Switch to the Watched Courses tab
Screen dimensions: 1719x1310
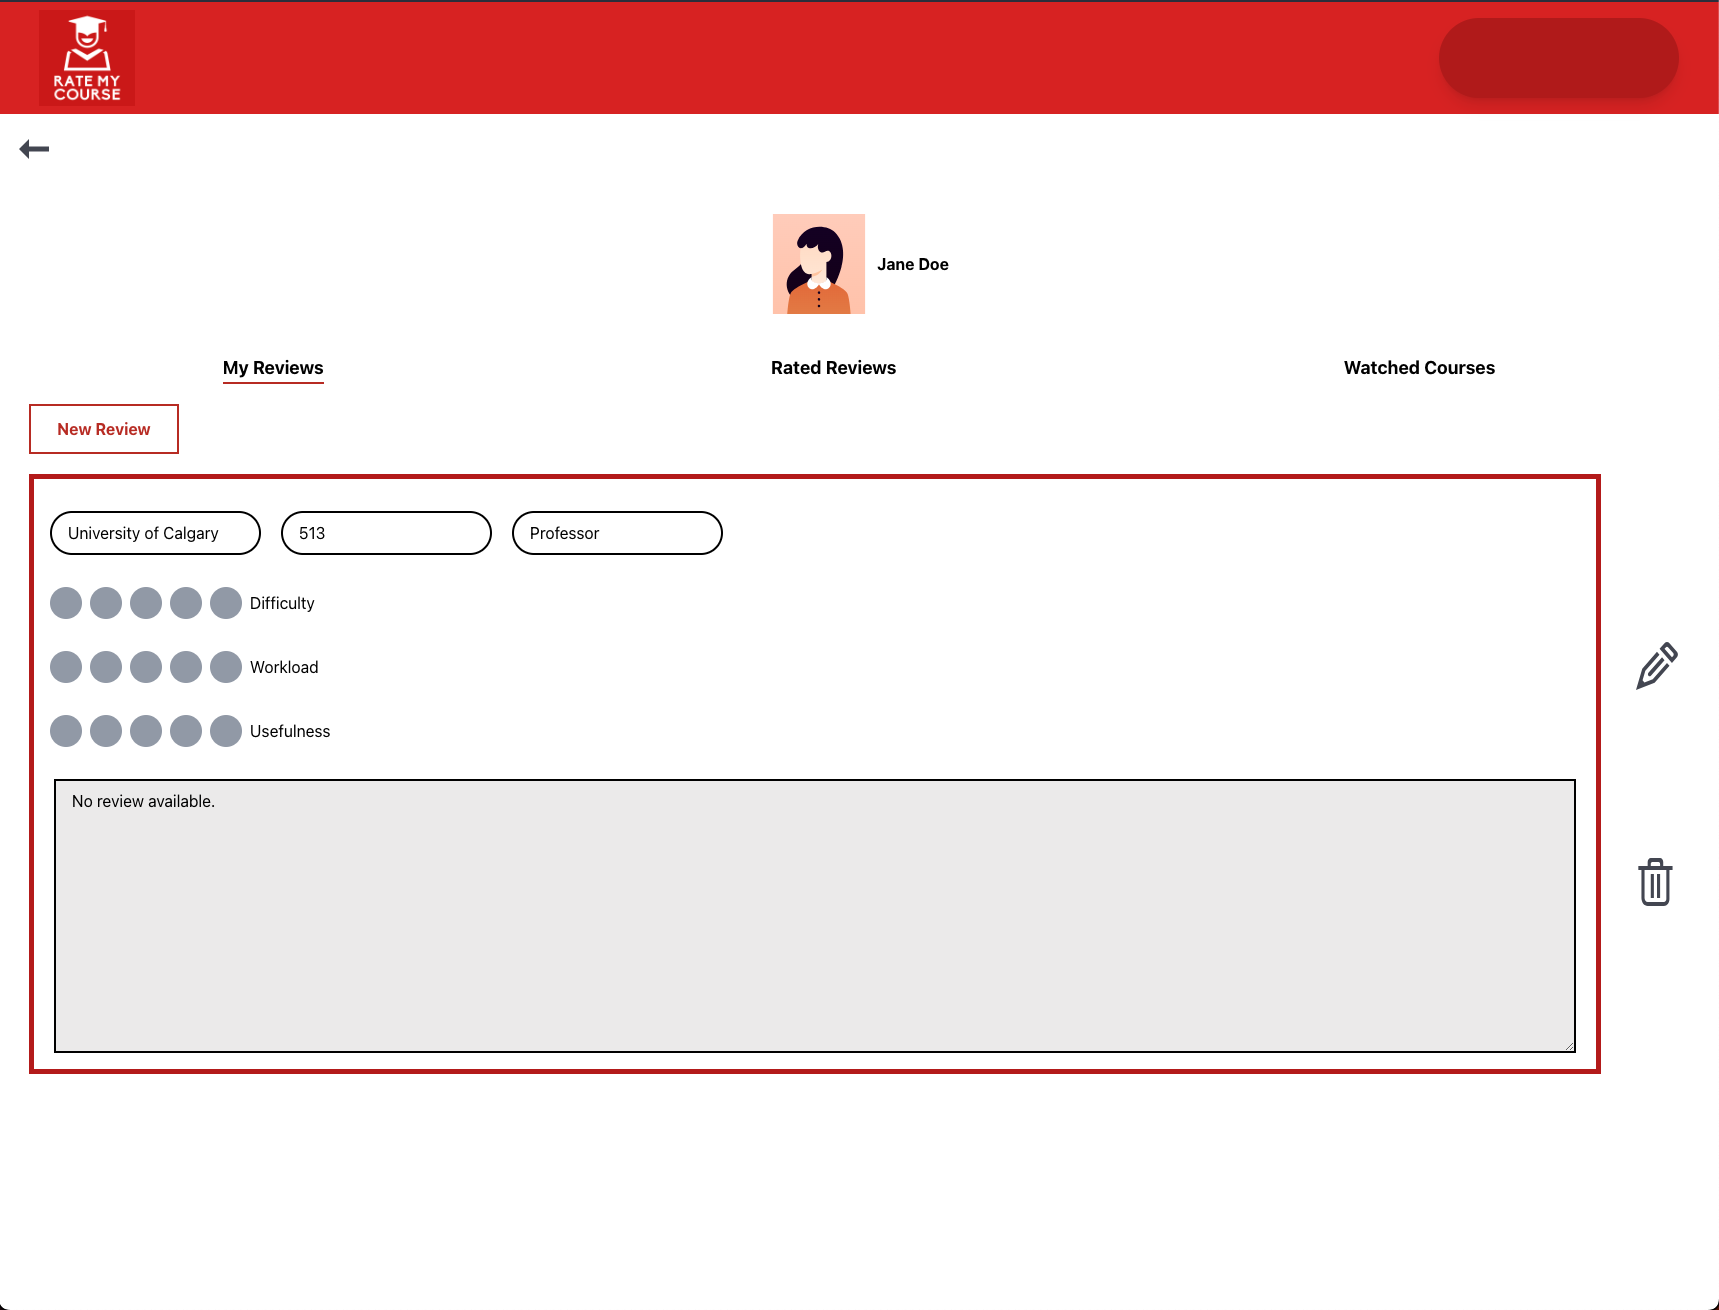coord(1418,368)
